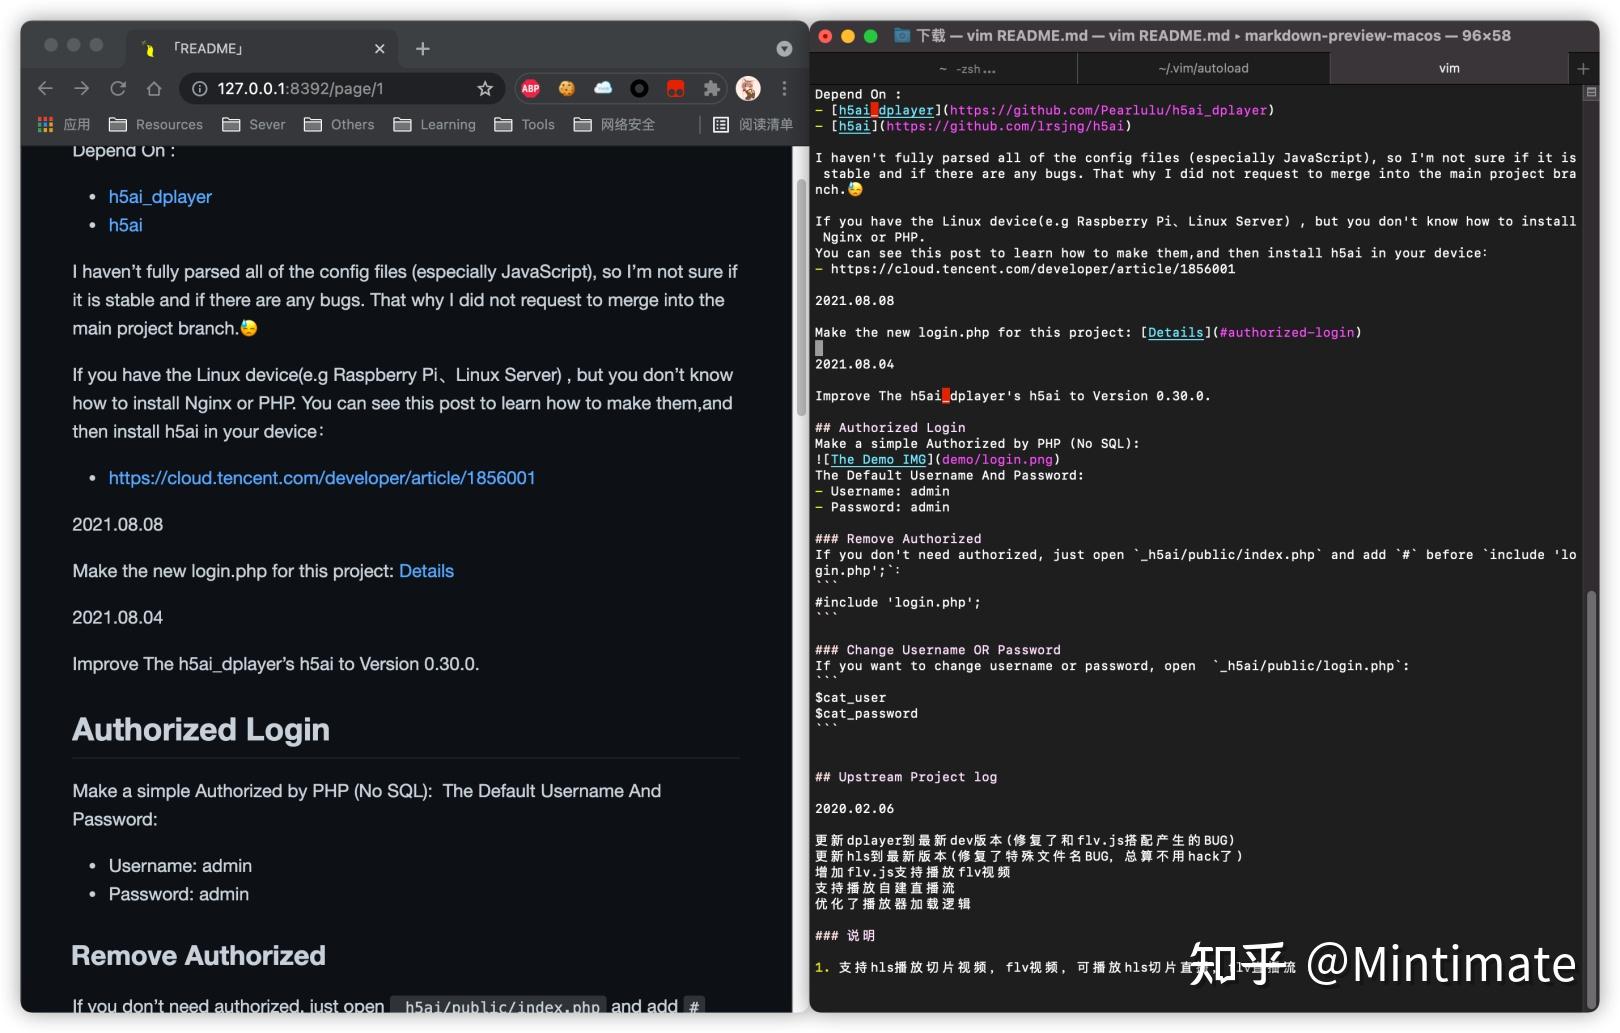The width and height of the screenshot is (1620, 1033).
Task: Open the cloud extension in the toolbar
Action: (603, 88)
